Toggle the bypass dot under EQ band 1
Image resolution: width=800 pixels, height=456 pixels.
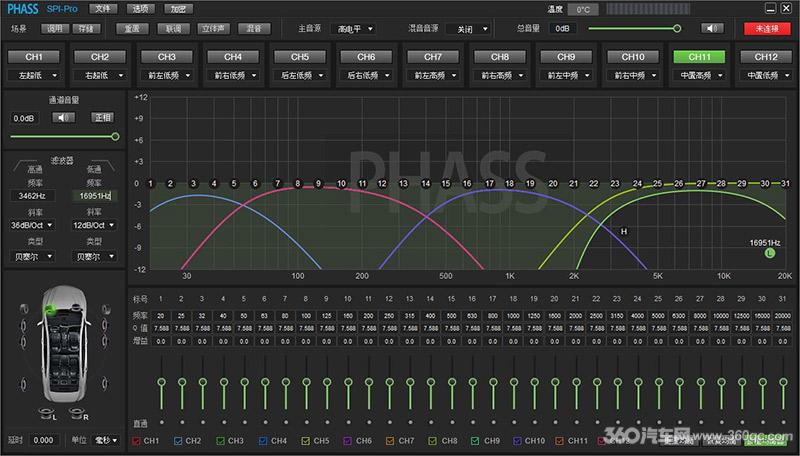(162, 422)
